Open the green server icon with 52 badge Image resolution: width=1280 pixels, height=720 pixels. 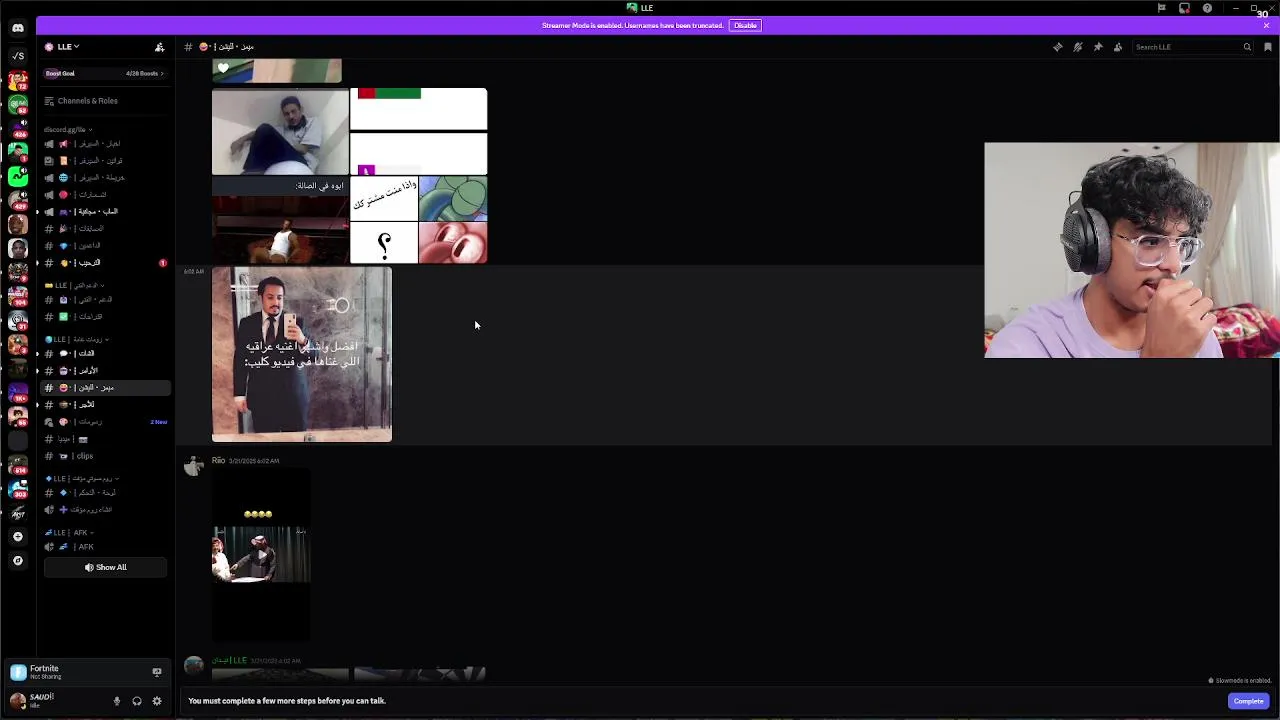tap(18, 104)
